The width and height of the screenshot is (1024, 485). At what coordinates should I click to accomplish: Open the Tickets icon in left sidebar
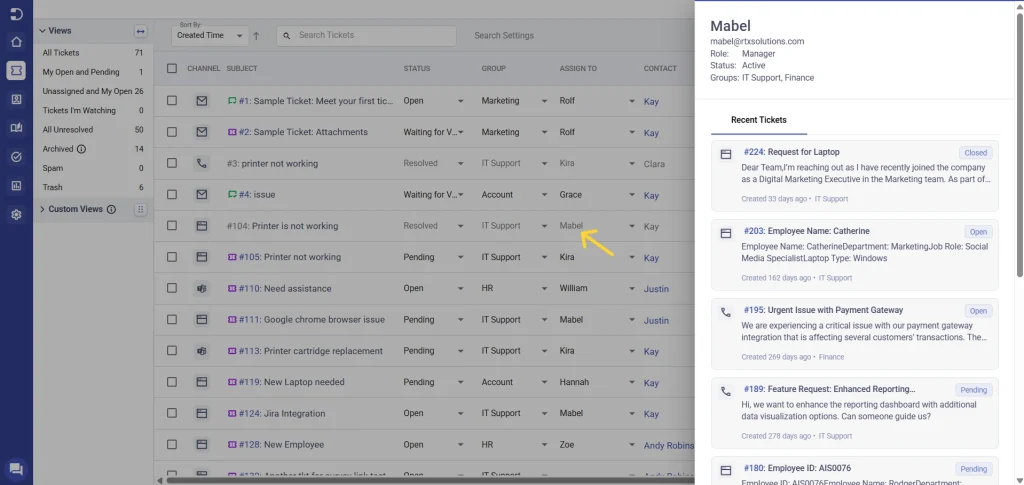[16, 70]
